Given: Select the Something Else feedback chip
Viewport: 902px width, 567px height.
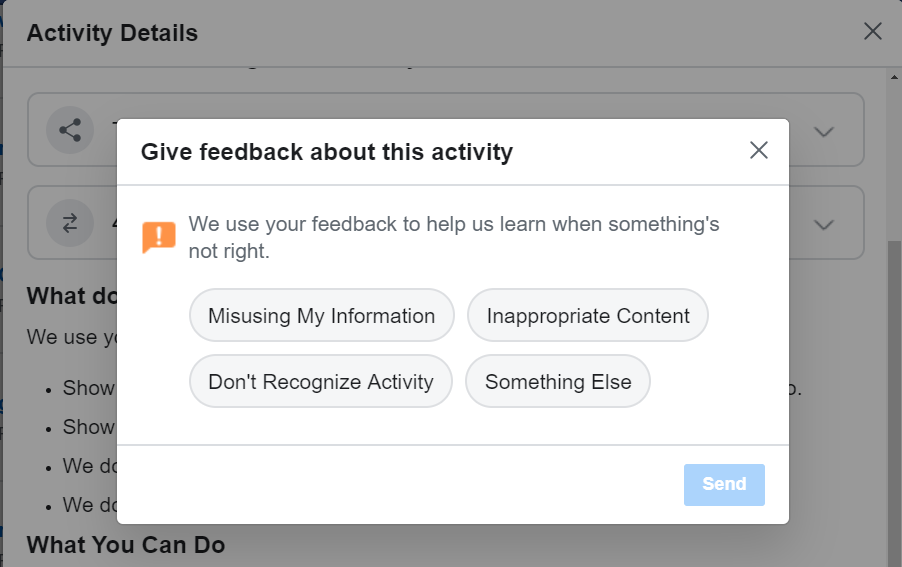Looking at the screenshot, I should [558, 382].
